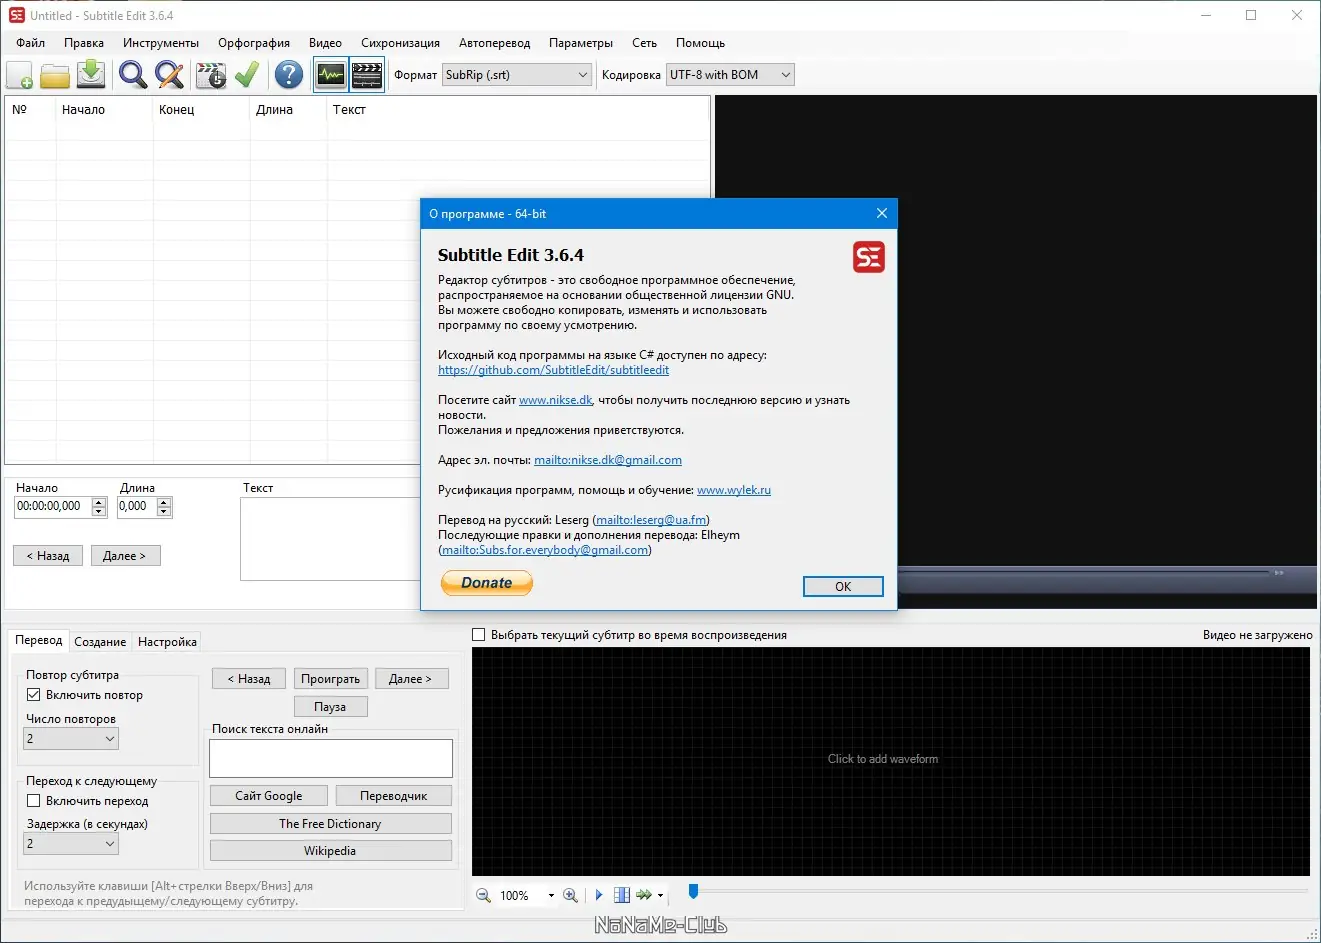Switch to the Настройка tab
The image size is (1321, 943).
pos(167,642)
